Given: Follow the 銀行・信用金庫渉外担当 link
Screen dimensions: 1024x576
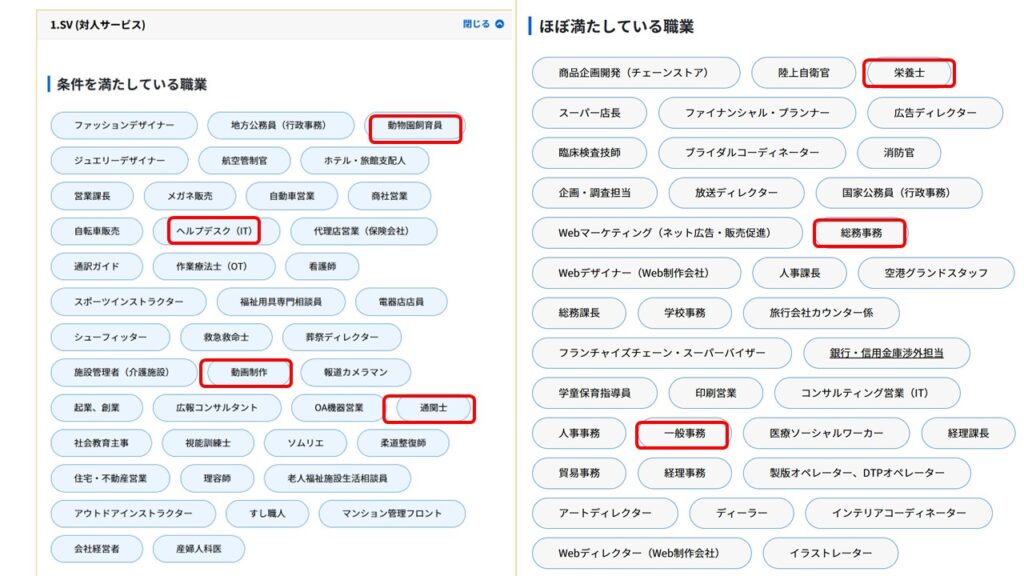Looking at the screenshot, I should click(x=886, y=353).
